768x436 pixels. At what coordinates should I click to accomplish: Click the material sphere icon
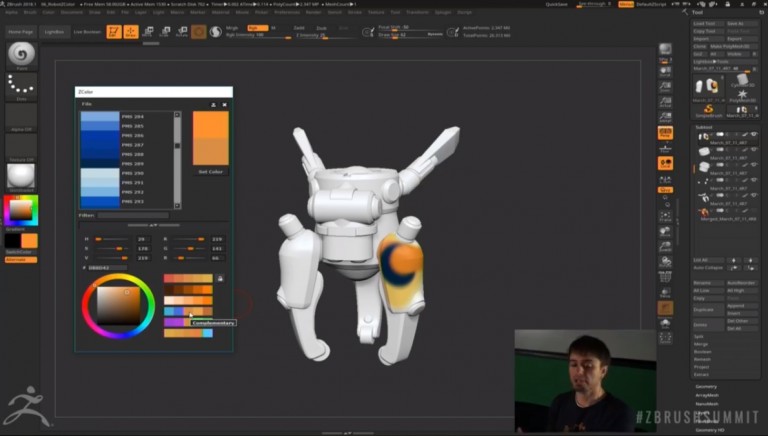[x=21, y=177]
